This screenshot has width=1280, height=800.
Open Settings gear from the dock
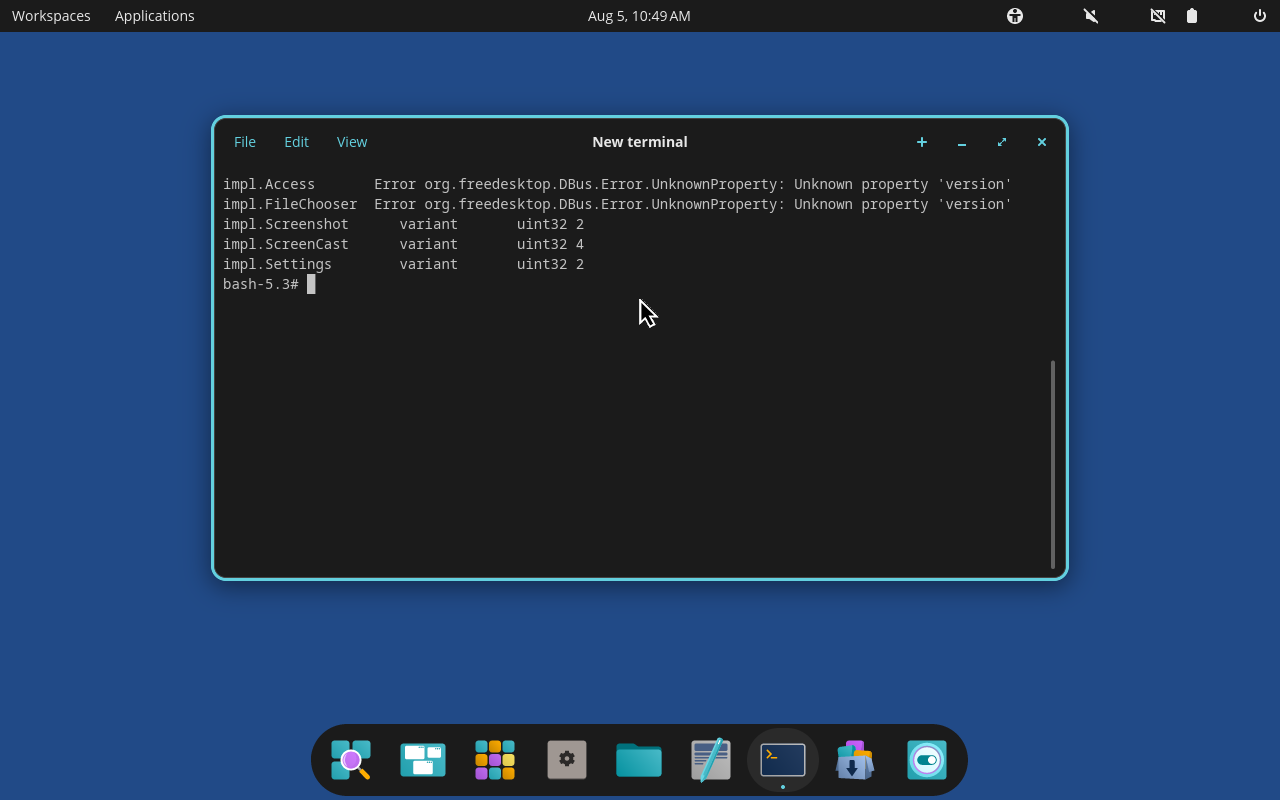(567, 760)
